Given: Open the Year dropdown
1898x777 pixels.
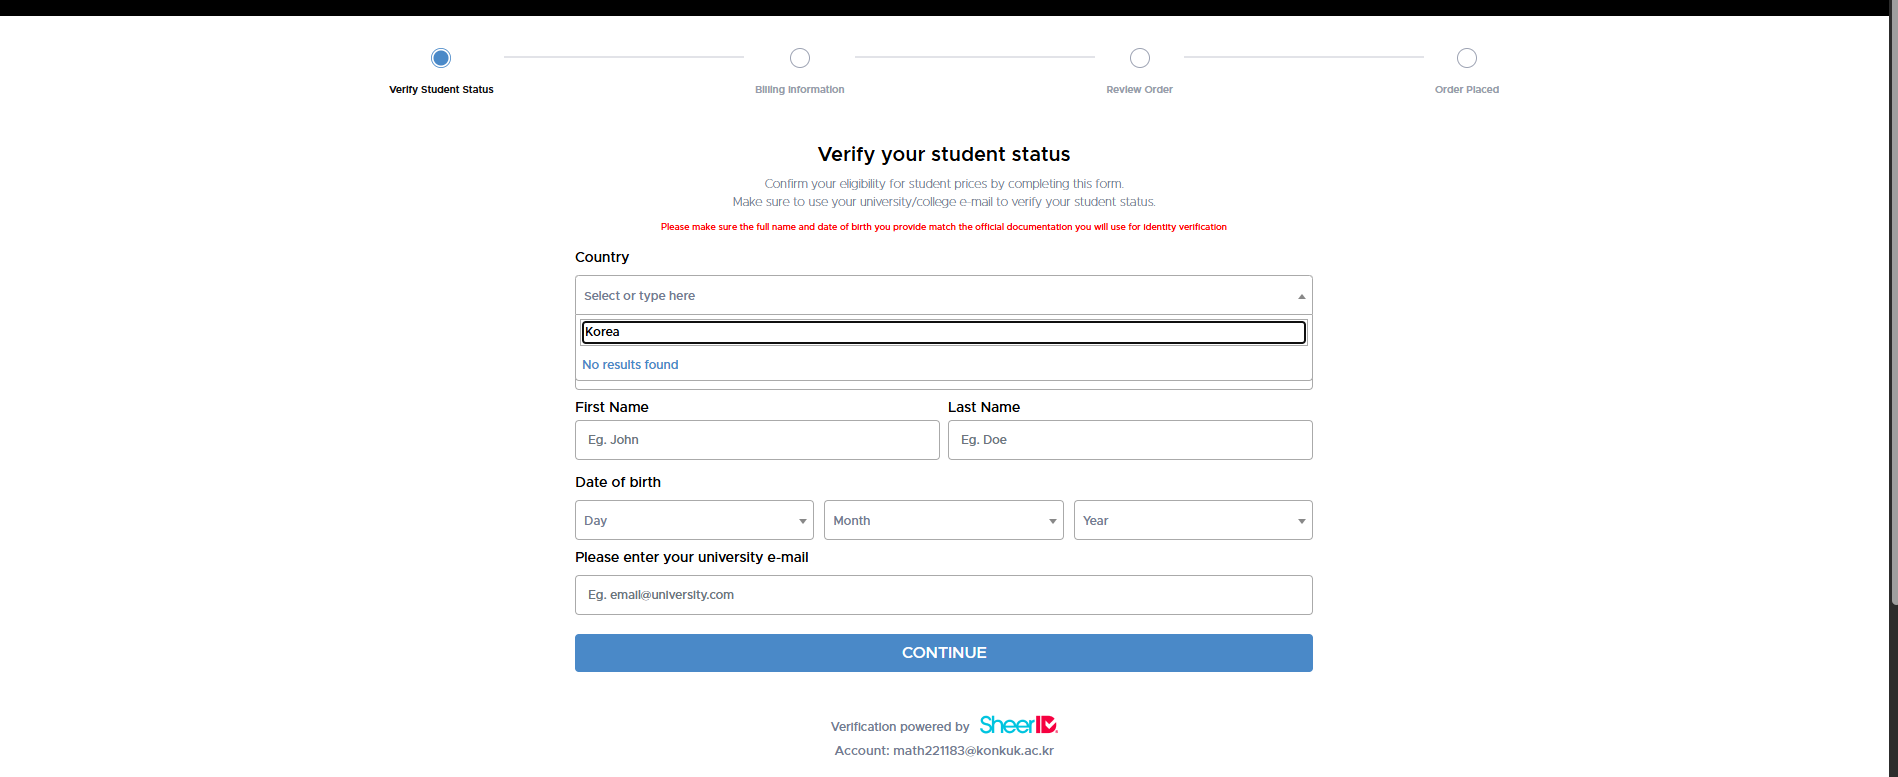Looking at the screenshot, I should [1193, 520].
